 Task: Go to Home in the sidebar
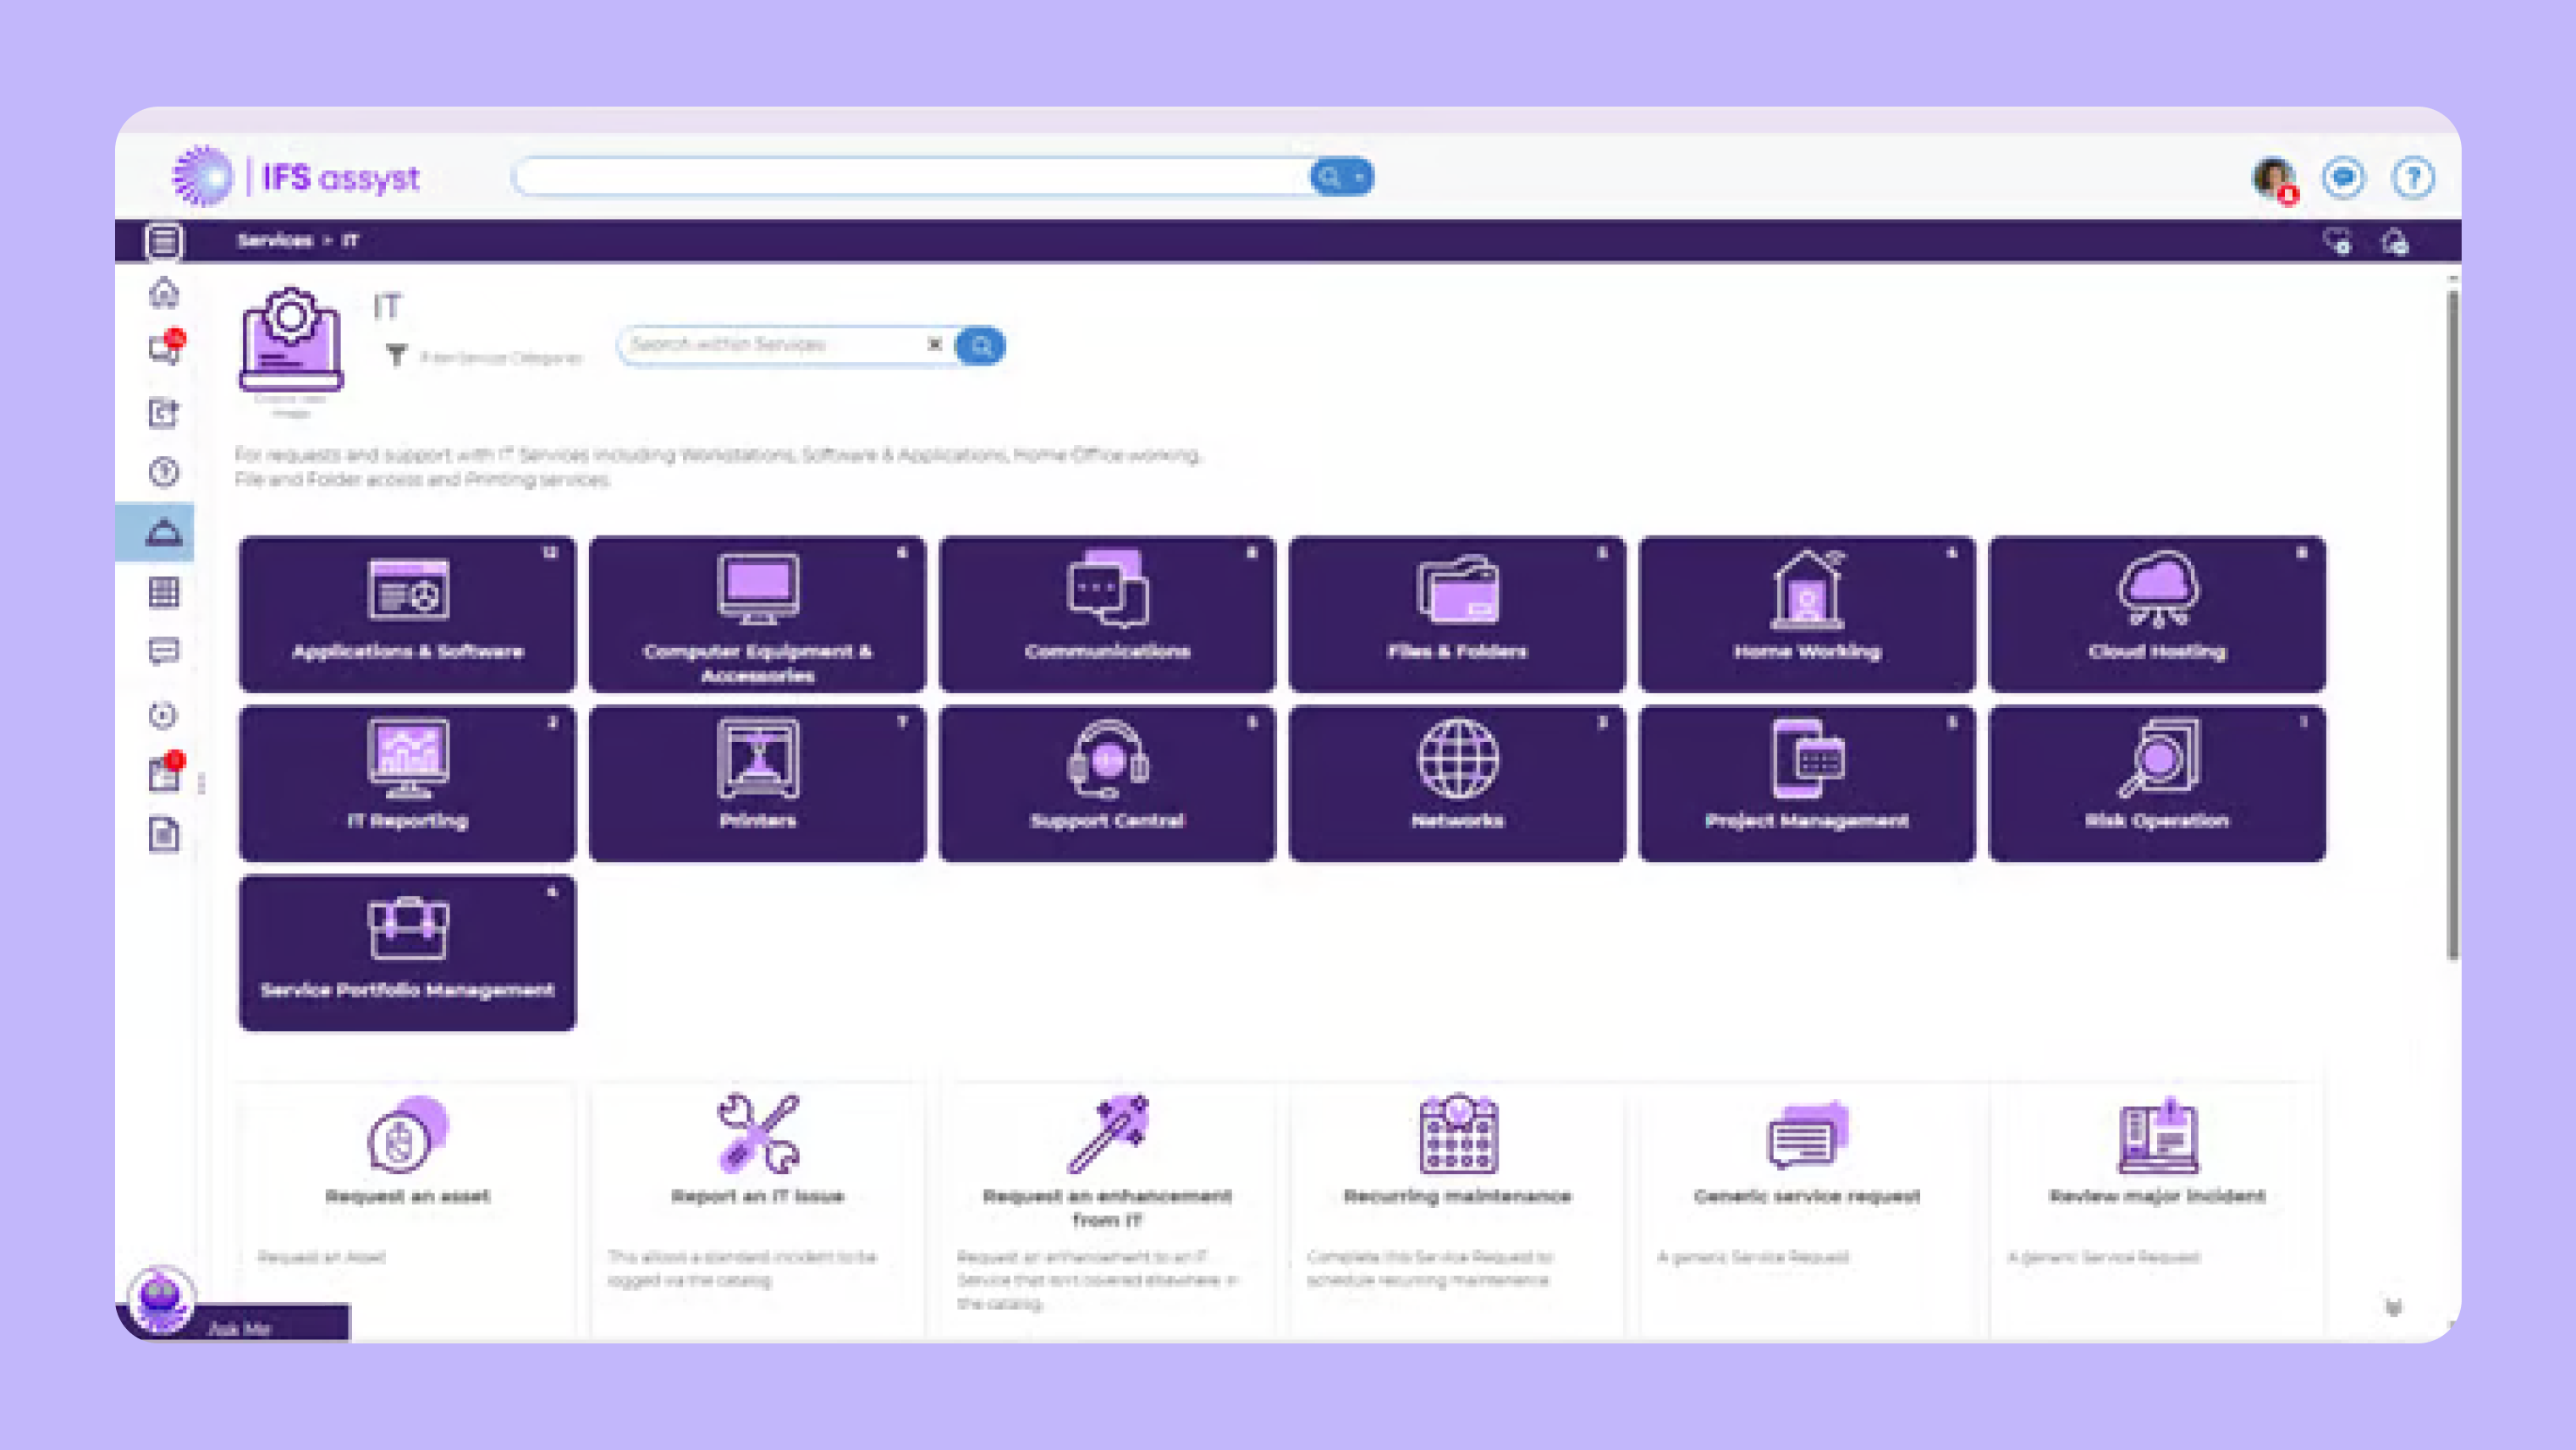164,293
